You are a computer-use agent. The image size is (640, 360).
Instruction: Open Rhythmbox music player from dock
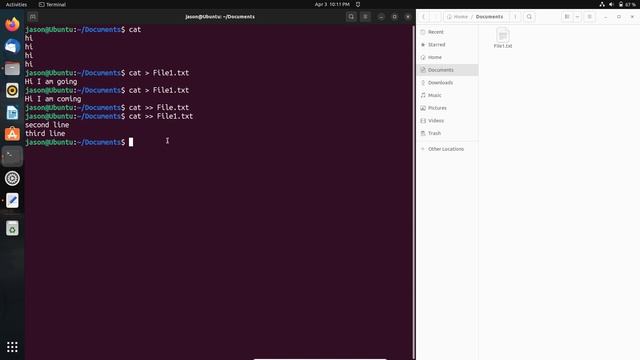pos(12,91)
